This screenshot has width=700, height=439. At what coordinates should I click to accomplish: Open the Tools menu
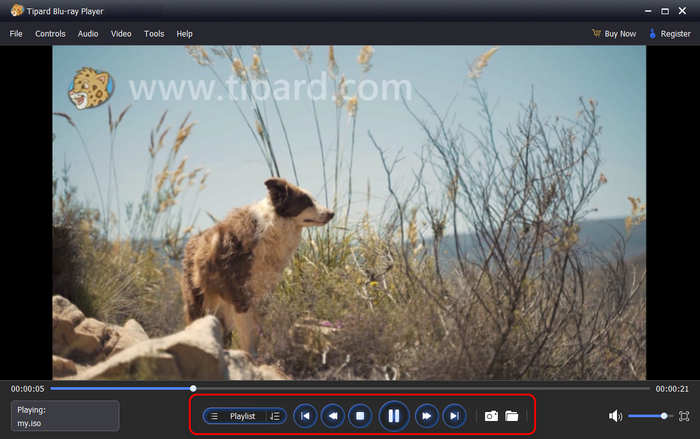click(154, 33)
